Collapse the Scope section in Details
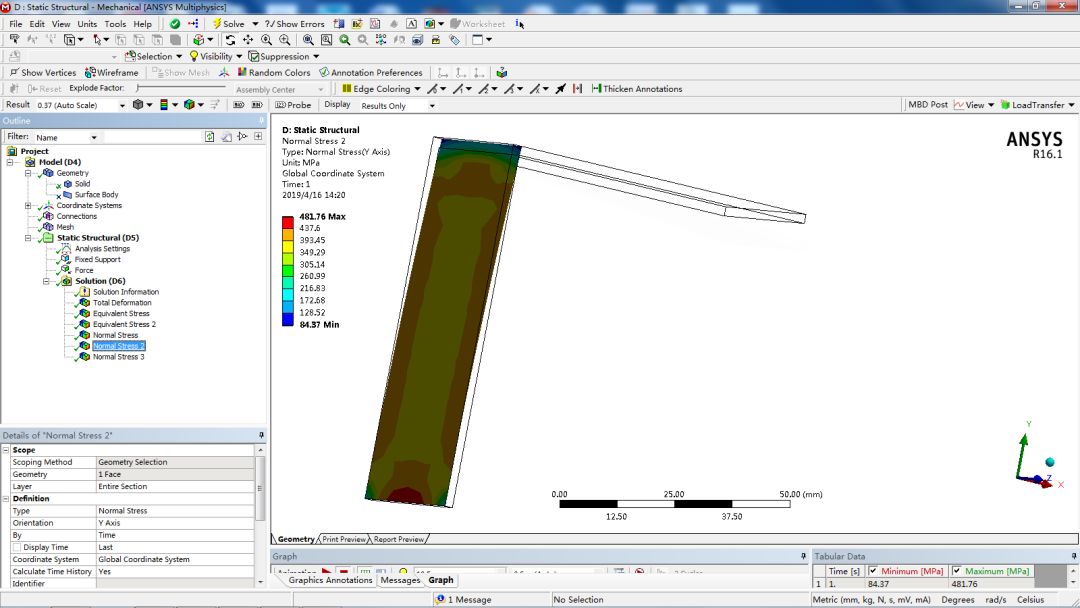1080x608 pixels. [x=6, y=450]
